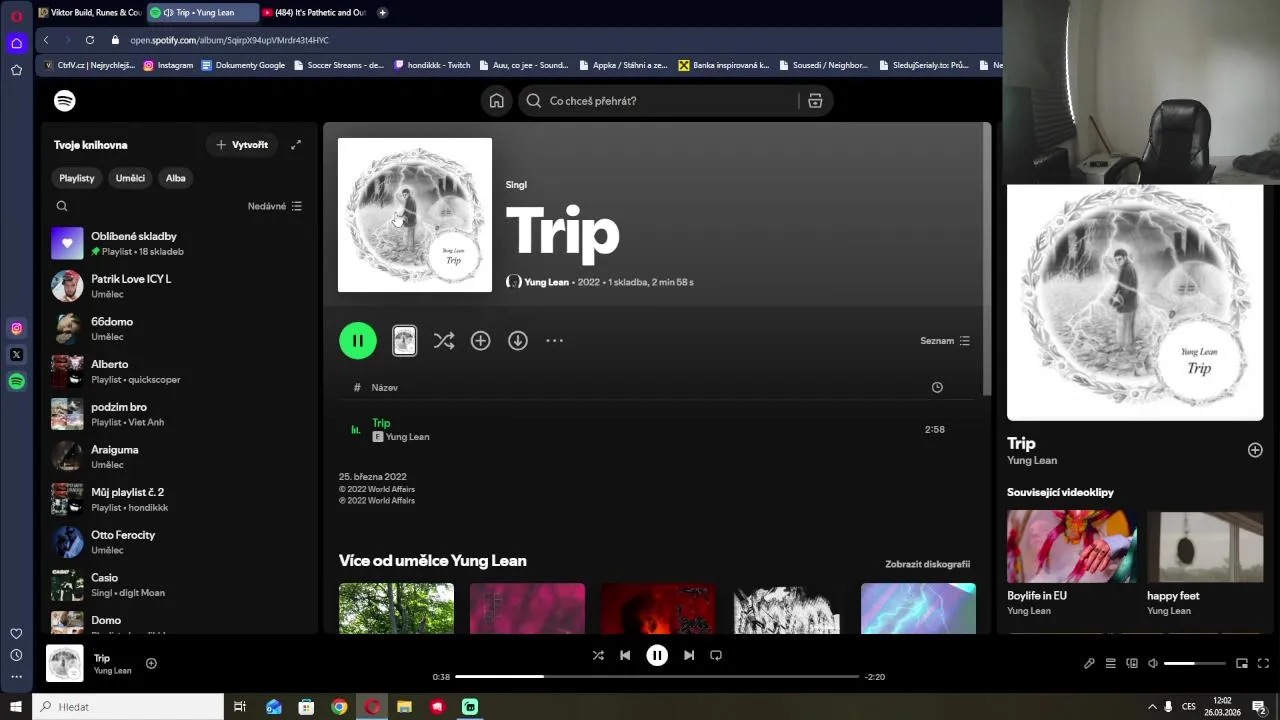
Task: Reload the current page
Action: pos(89,40)
